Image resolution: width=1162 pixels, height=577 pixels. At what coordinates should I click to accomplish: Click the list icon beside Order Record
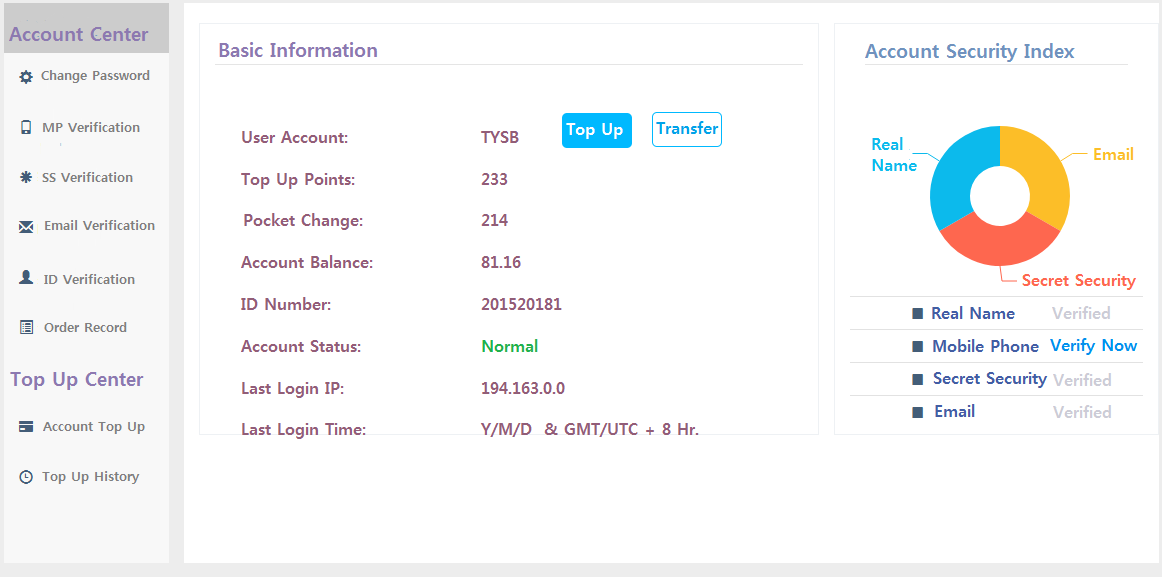(x=26, y=327)
